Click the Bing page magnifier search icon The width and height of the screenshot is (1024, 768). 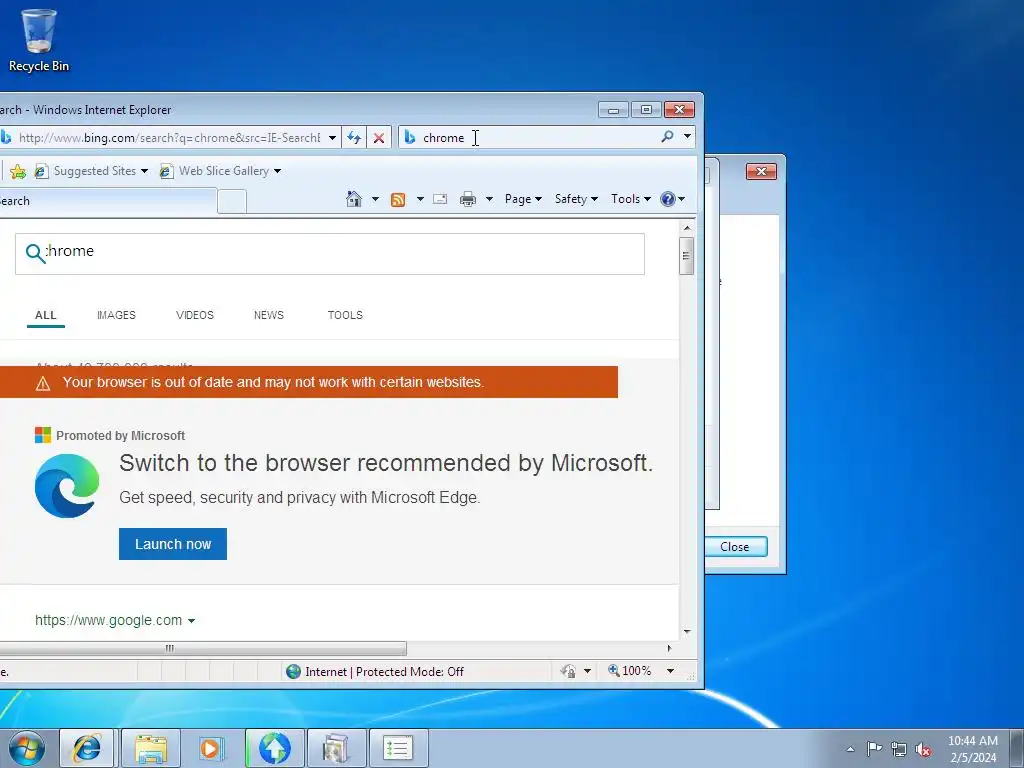35,253
